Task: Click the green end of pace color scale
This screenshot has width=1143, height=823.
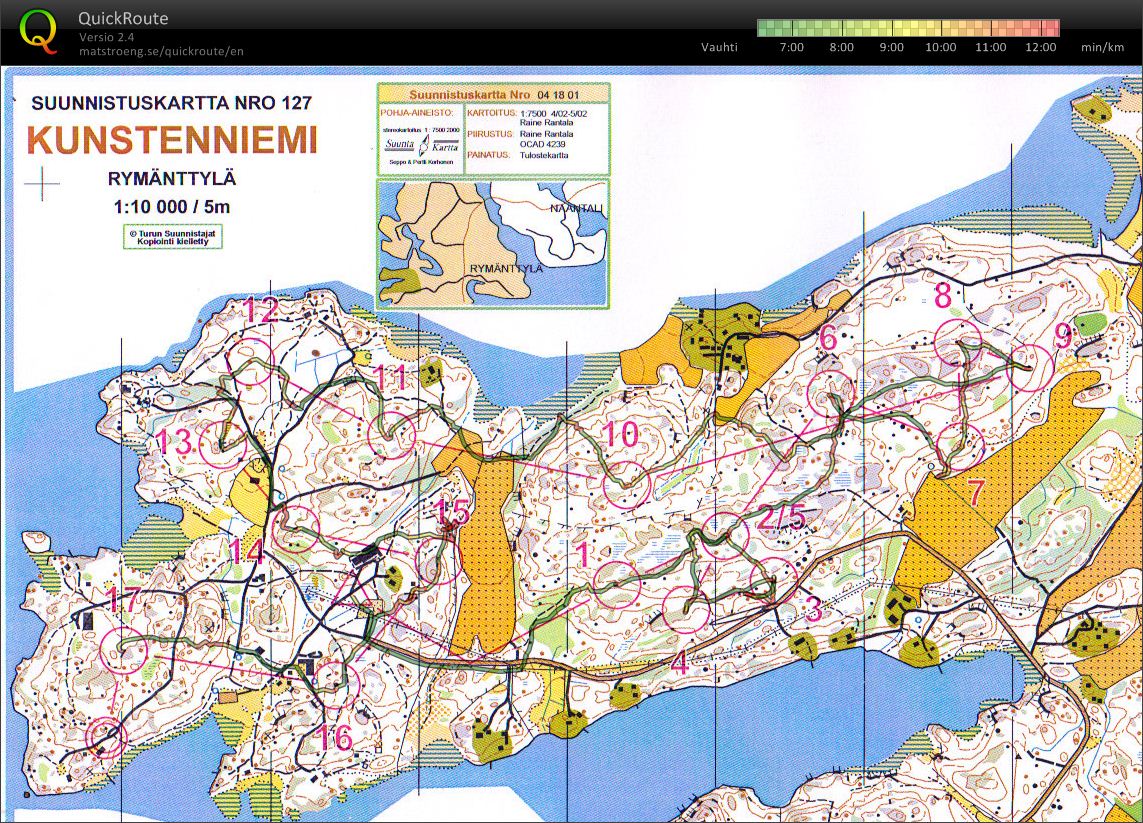Action: [765, 27]
